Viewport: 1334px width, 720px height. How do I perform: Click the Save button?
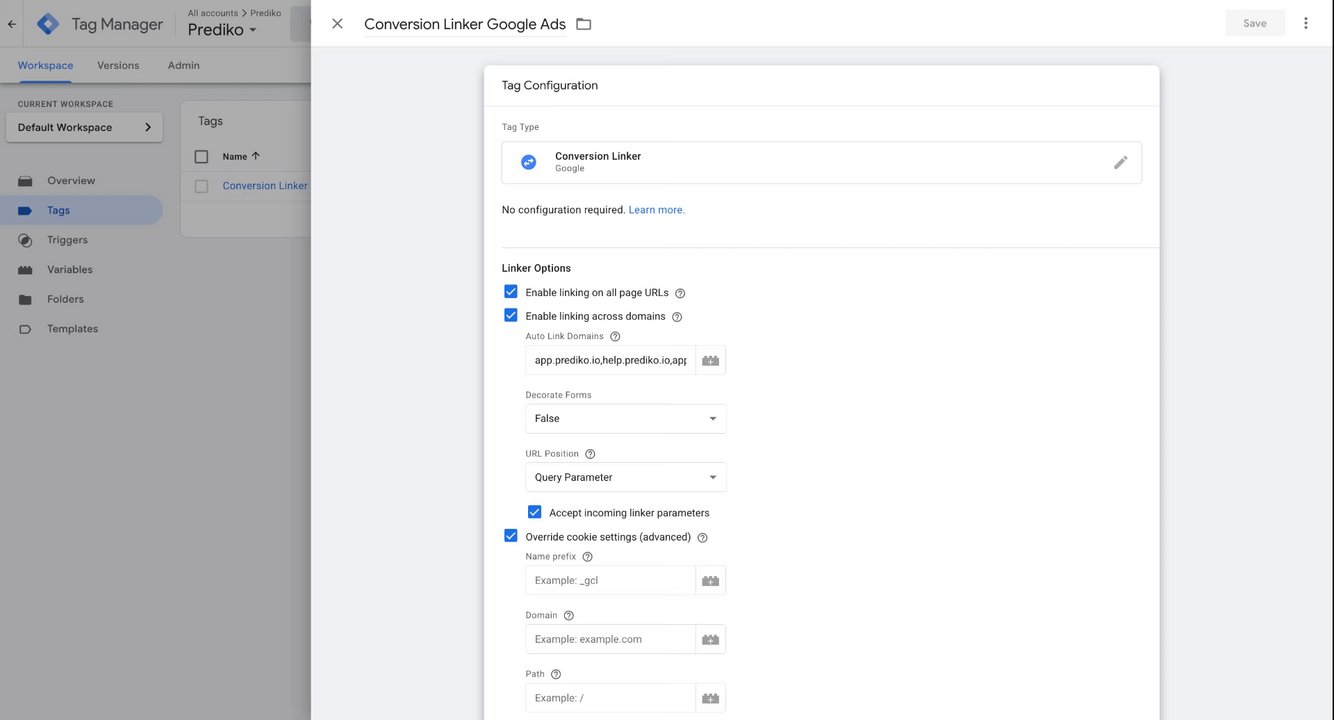click(1254, 23)
